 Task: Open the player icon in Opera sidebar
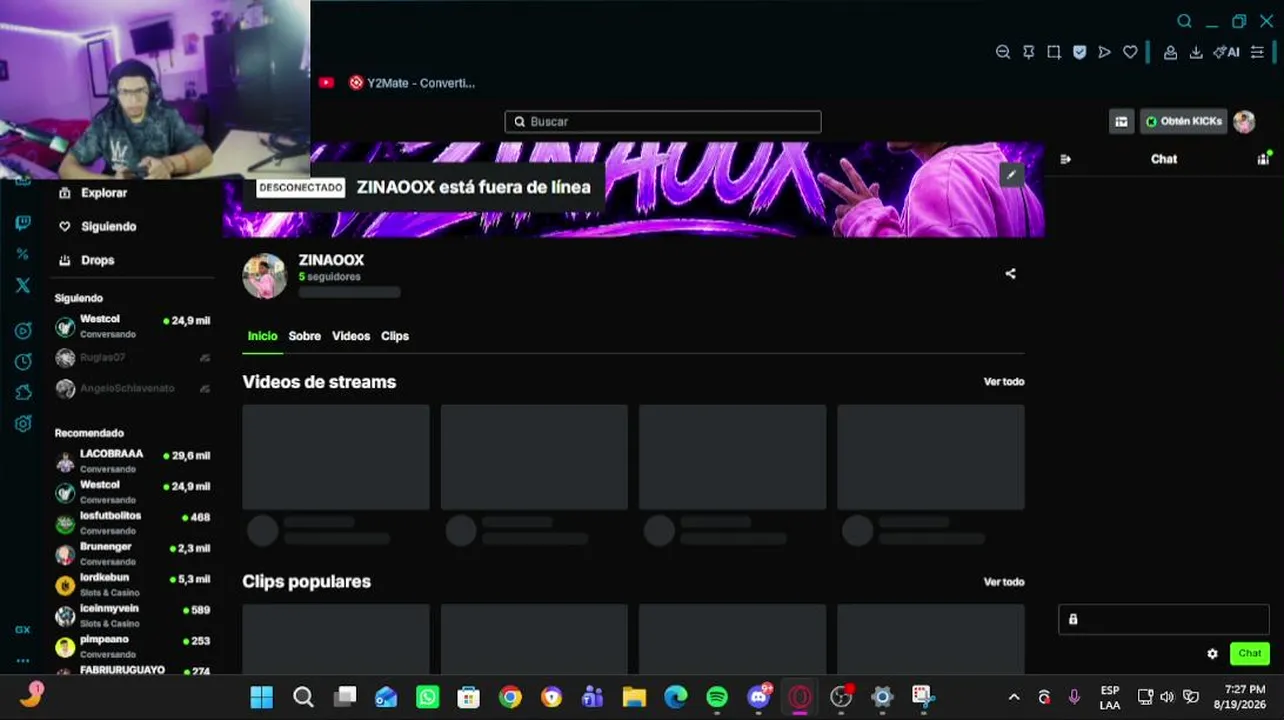pos(23,330)
